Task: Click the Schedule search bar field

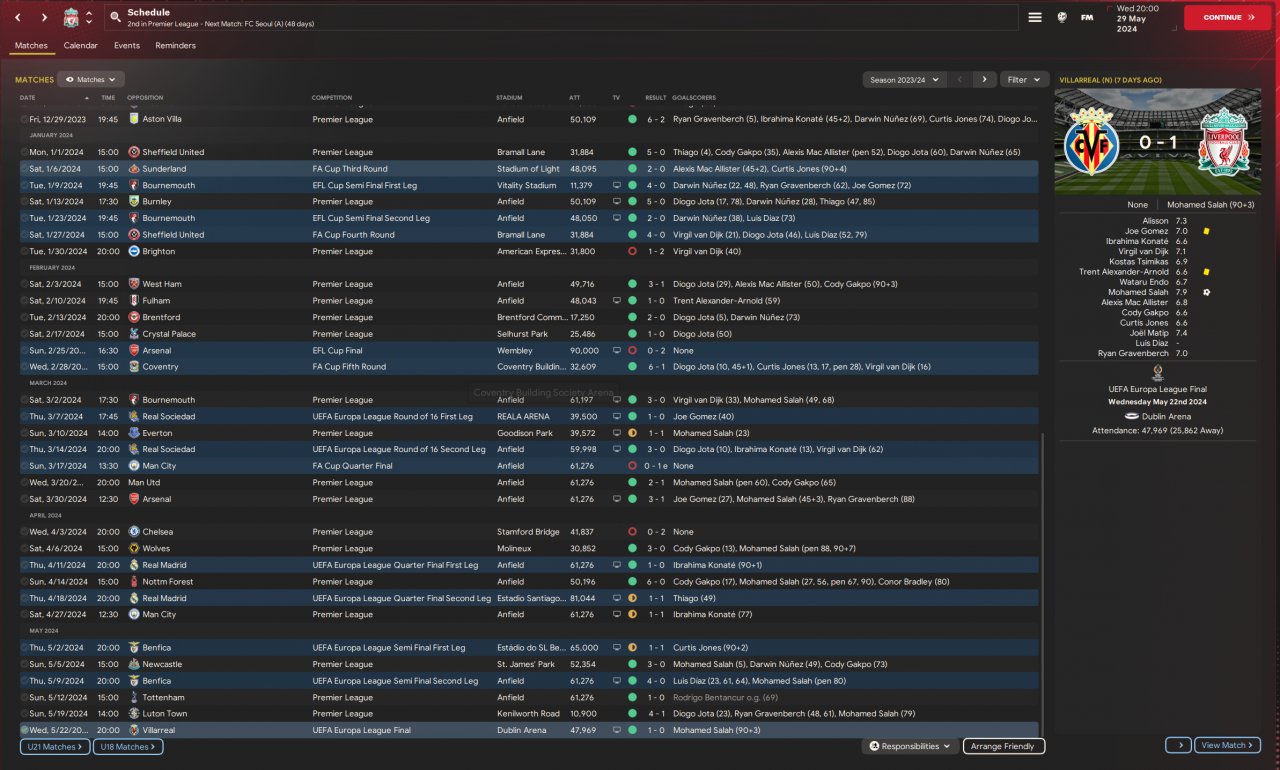Action: (x=560, y=18)
